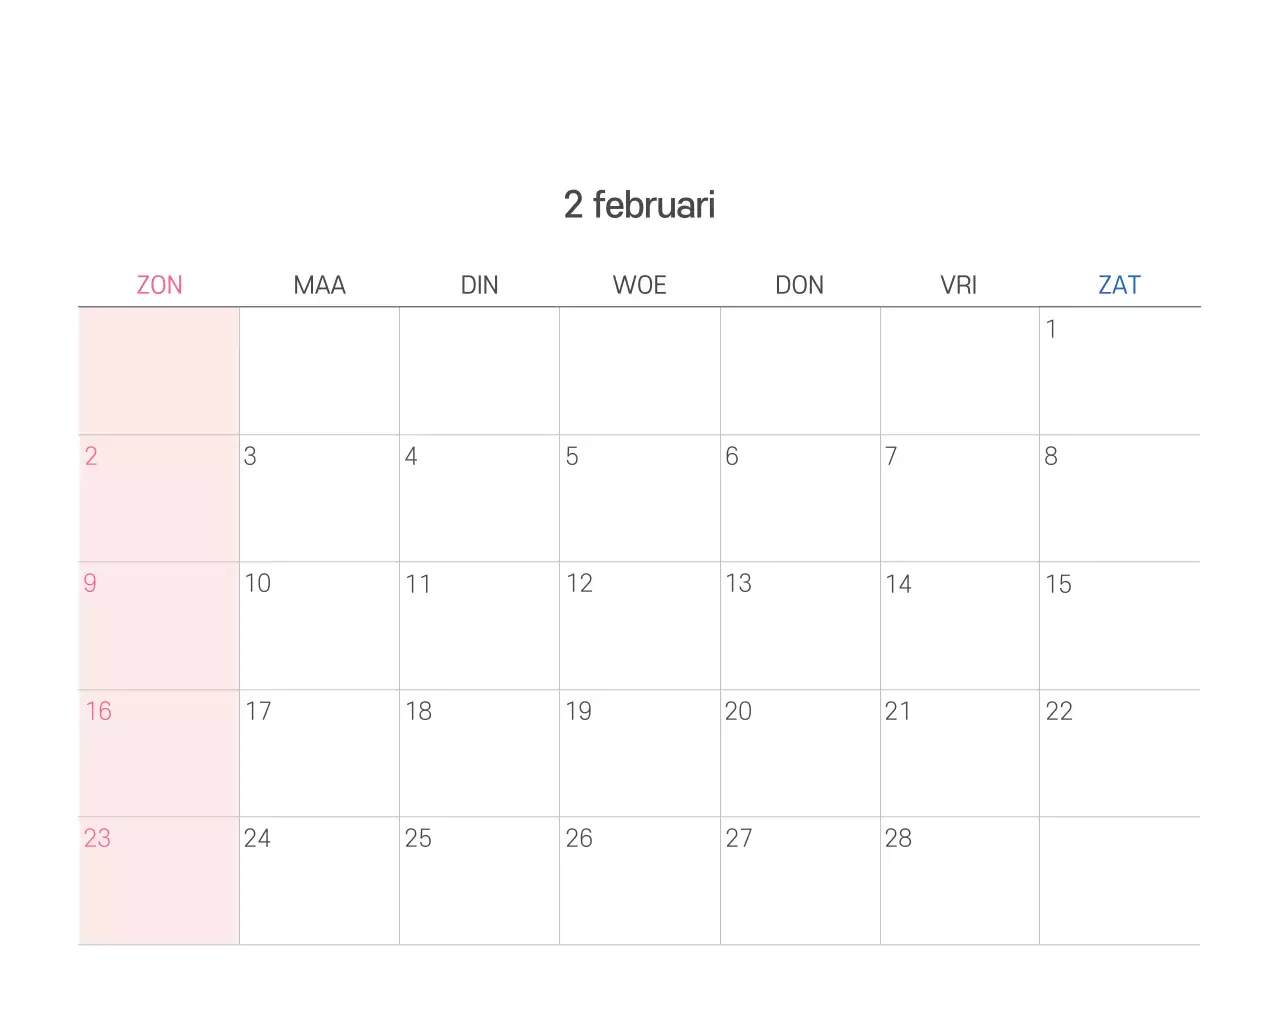Select the ZON weekday header
This screenshot has width=1280, height=1031.
click(159, 285)
